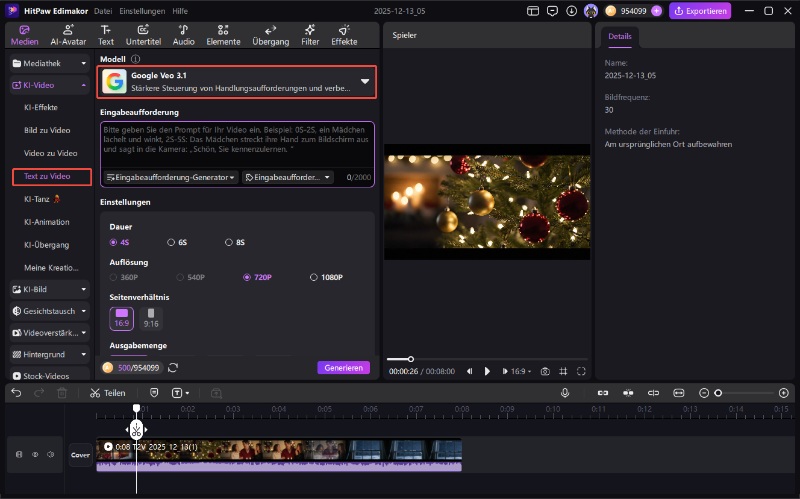Undo the last action
800x499 pixels.
(16, 393)
